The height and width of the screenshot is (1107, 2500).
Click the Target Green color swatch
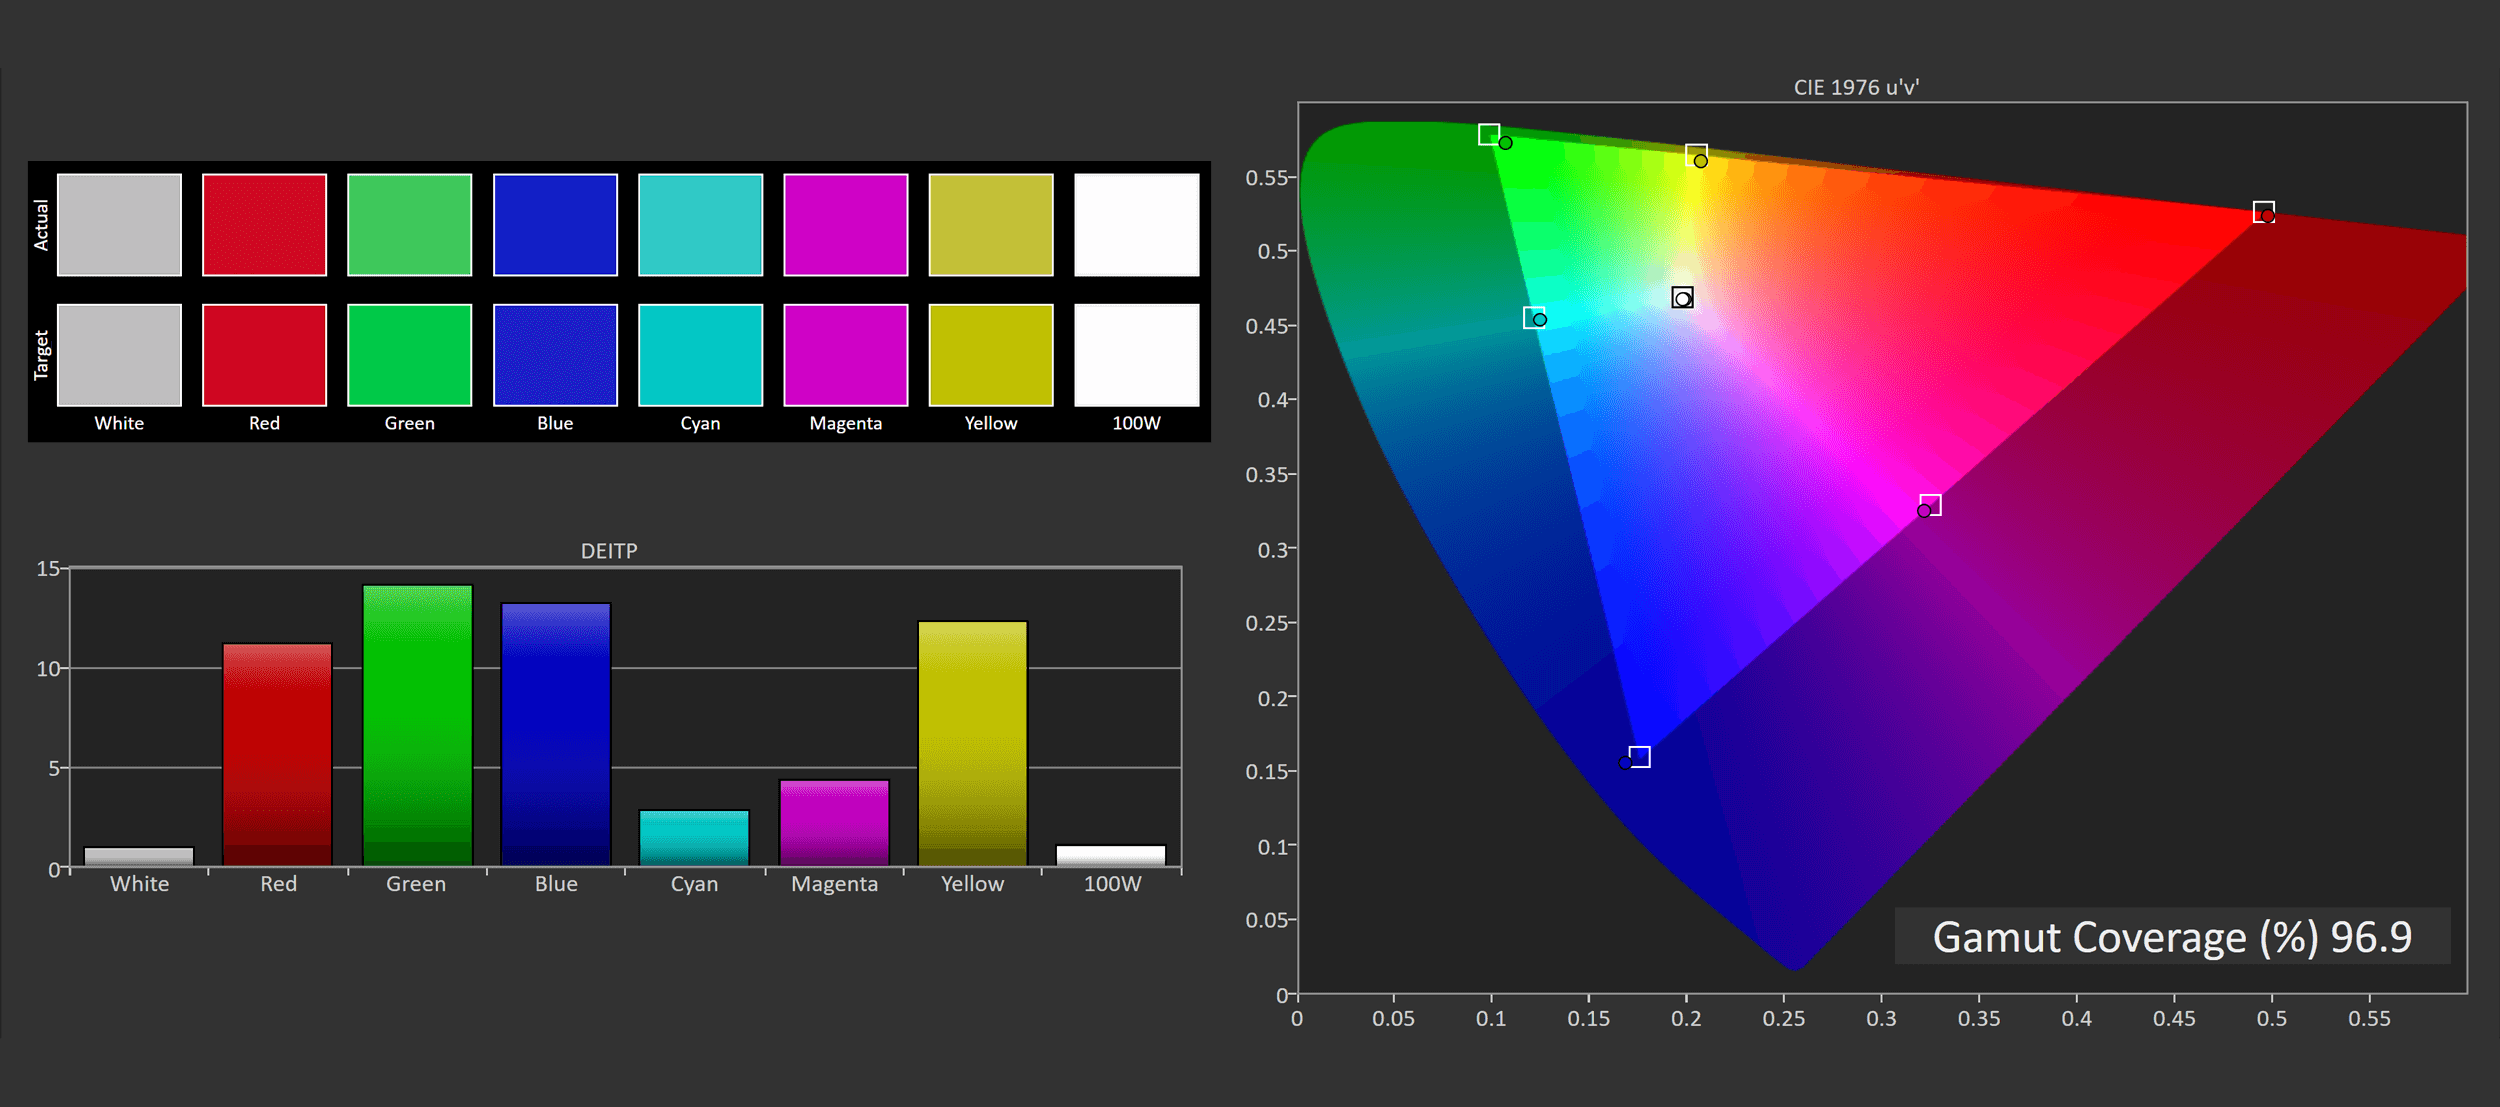click(409, 355)
